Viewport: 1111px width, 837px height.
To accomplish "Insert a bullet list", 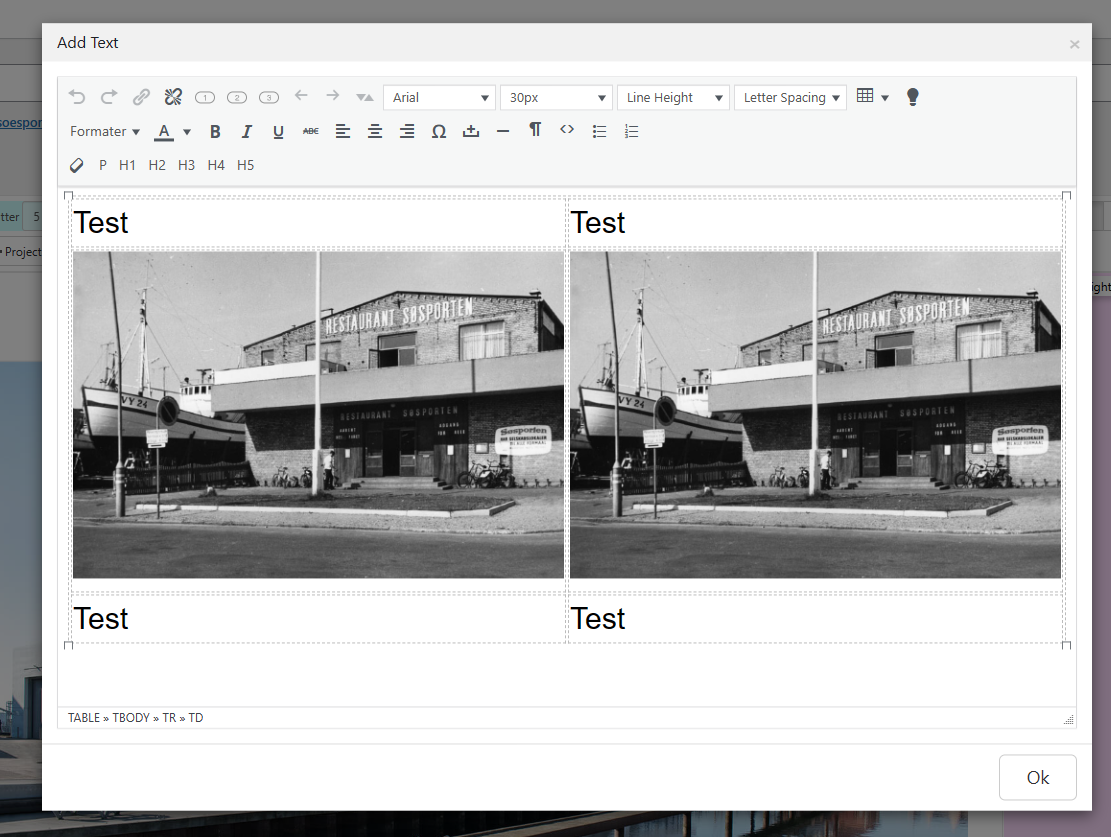I will click(x=600, y=131).
